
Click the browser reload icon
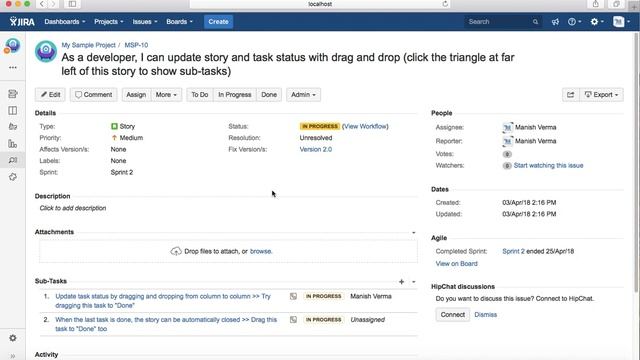[445, 4]
